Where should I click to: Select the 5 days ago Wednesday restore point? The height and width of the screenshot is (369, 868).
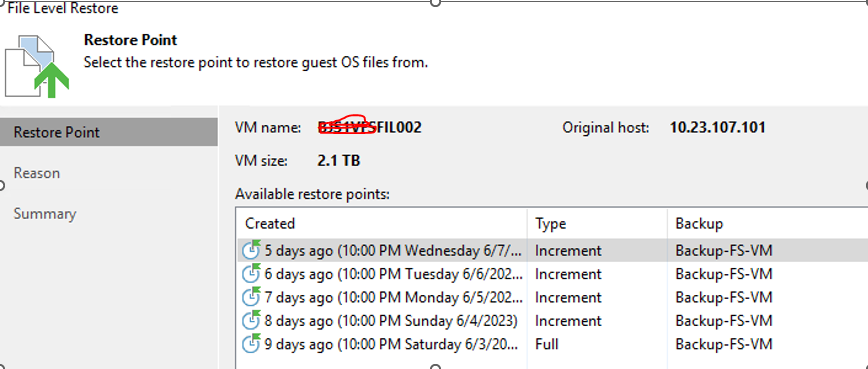click(552, 251)
